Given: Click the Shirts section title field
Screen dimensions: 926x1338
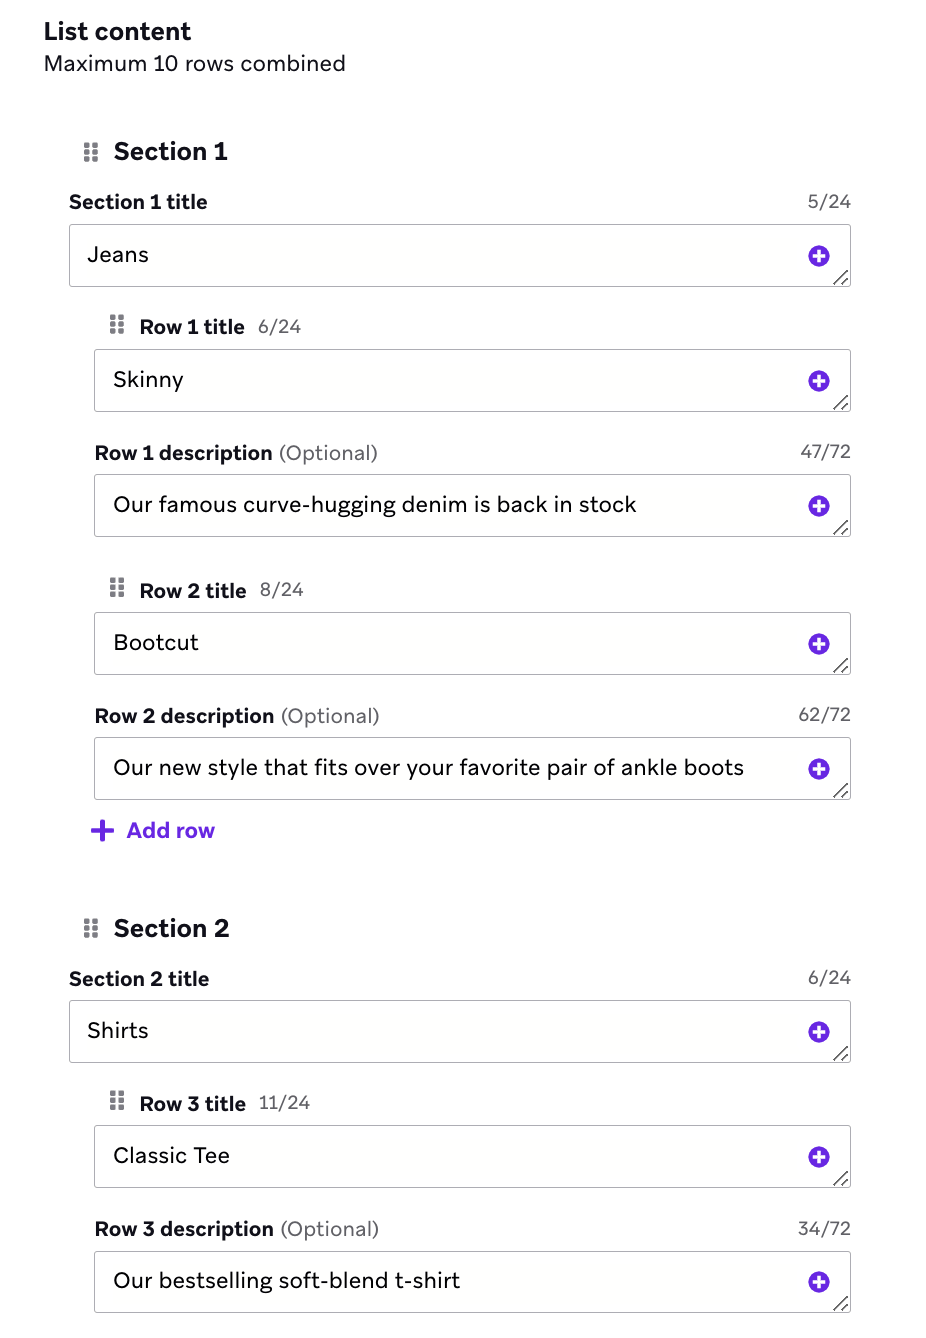Looking at the screenshot, I should tap(460, 1032).
